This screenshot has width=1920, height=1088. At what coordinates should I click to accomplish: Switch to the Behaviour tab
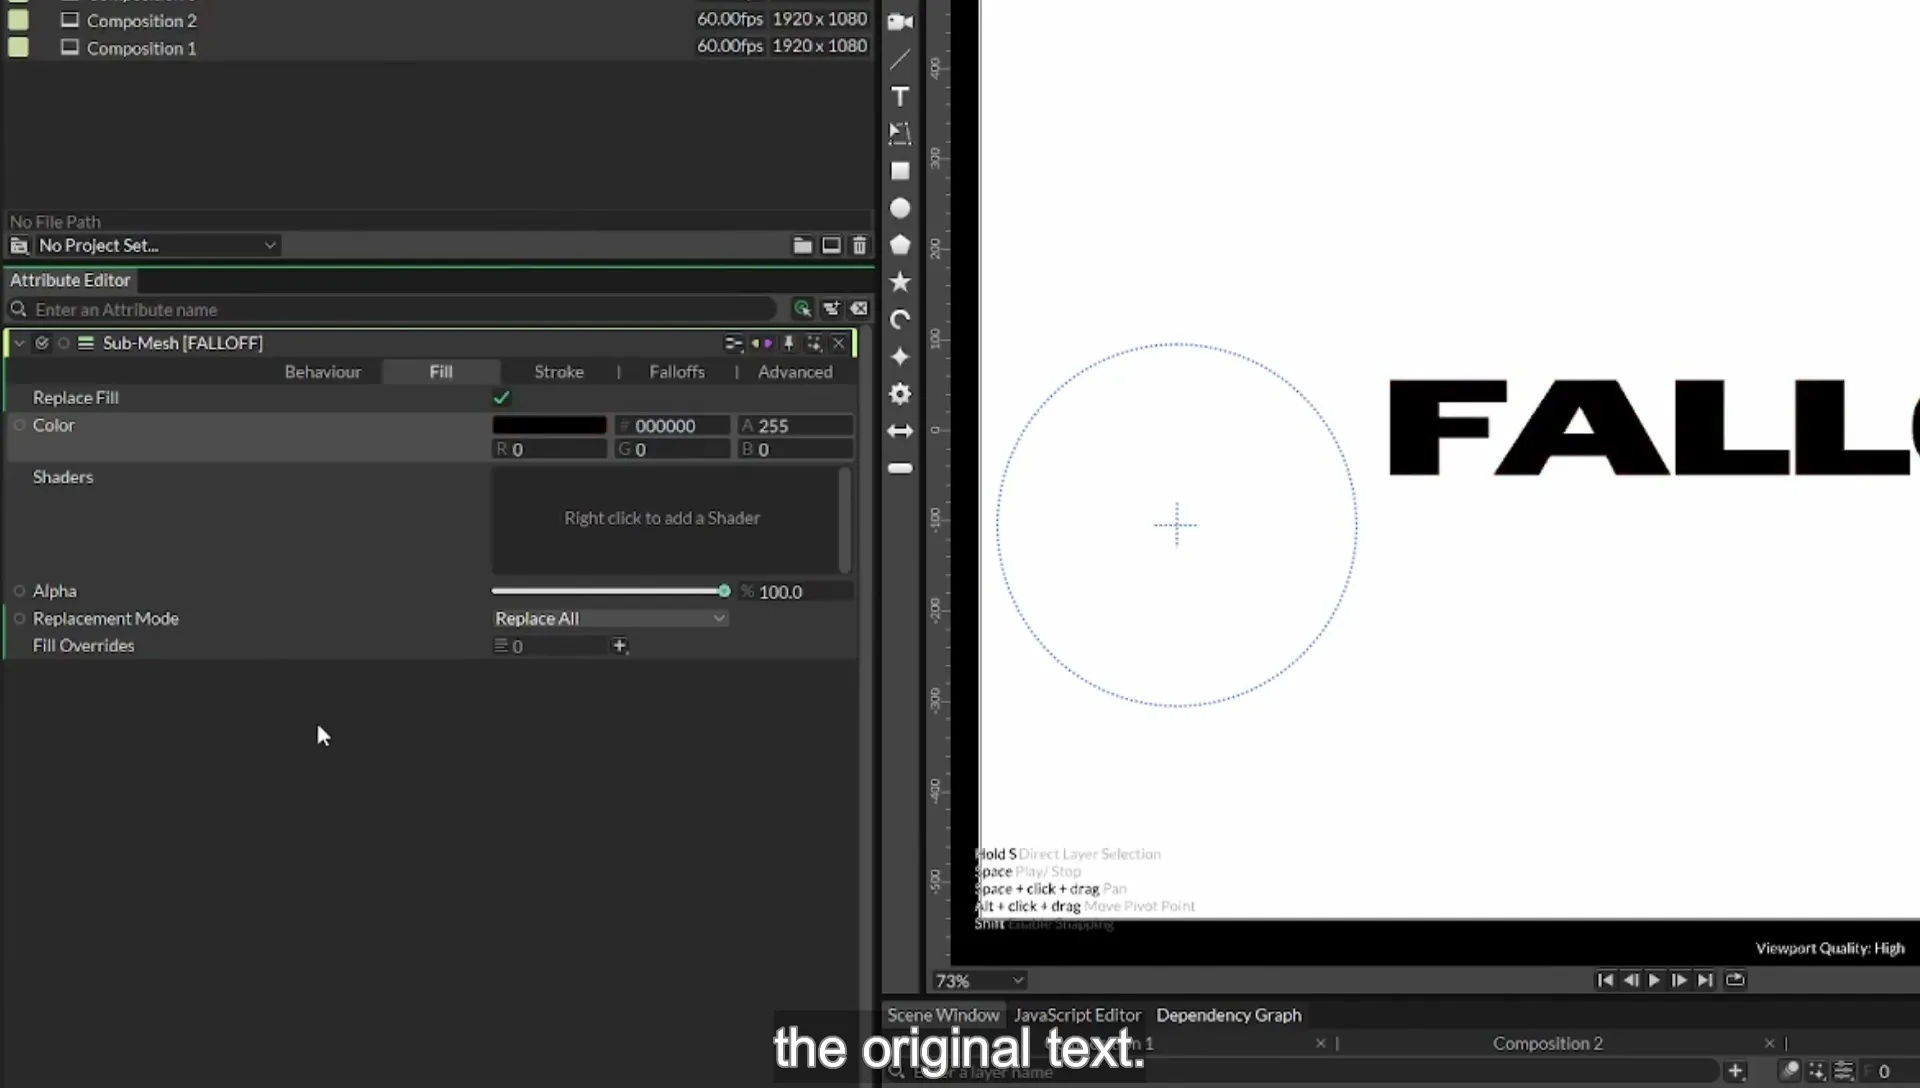coord(322,372)
